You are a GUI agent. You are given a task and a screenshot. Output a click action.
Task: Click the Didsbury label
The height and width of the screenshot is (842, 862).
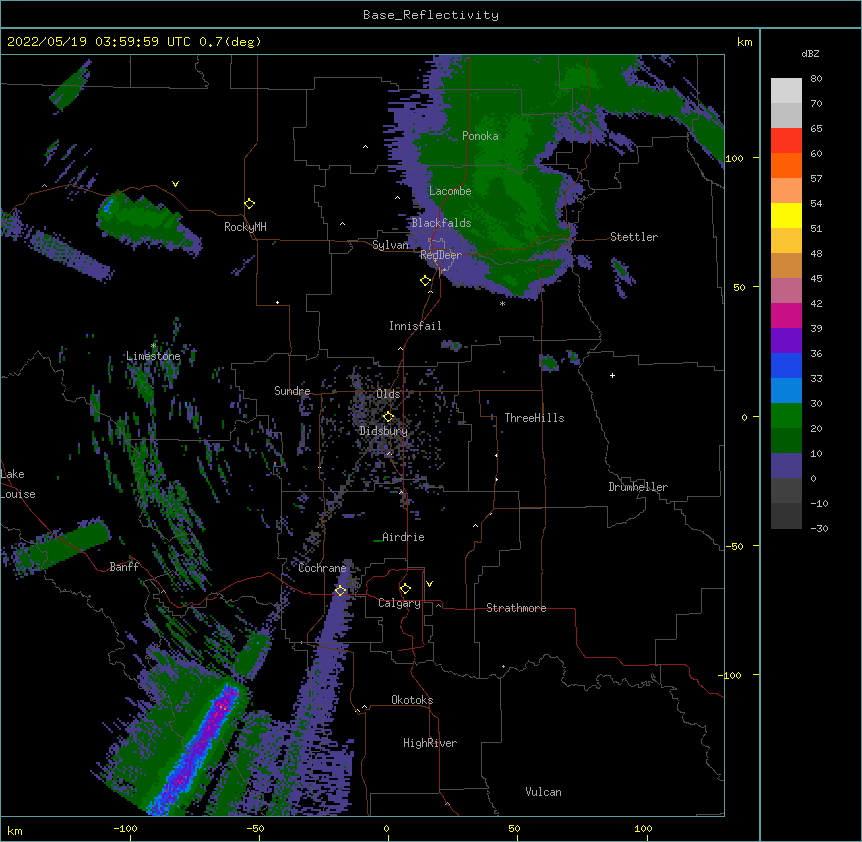click(383, 431)
